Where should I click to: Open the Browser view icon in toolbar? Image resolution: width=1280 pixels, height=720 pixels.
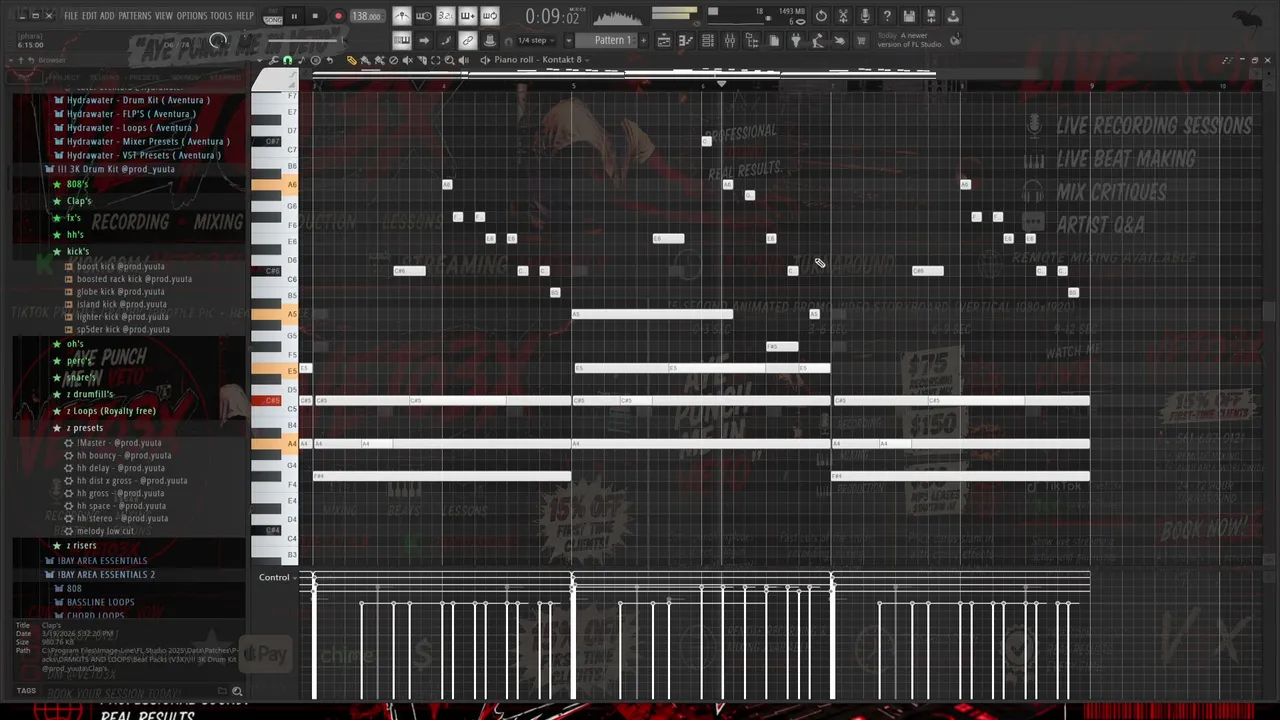pos(751,41)
